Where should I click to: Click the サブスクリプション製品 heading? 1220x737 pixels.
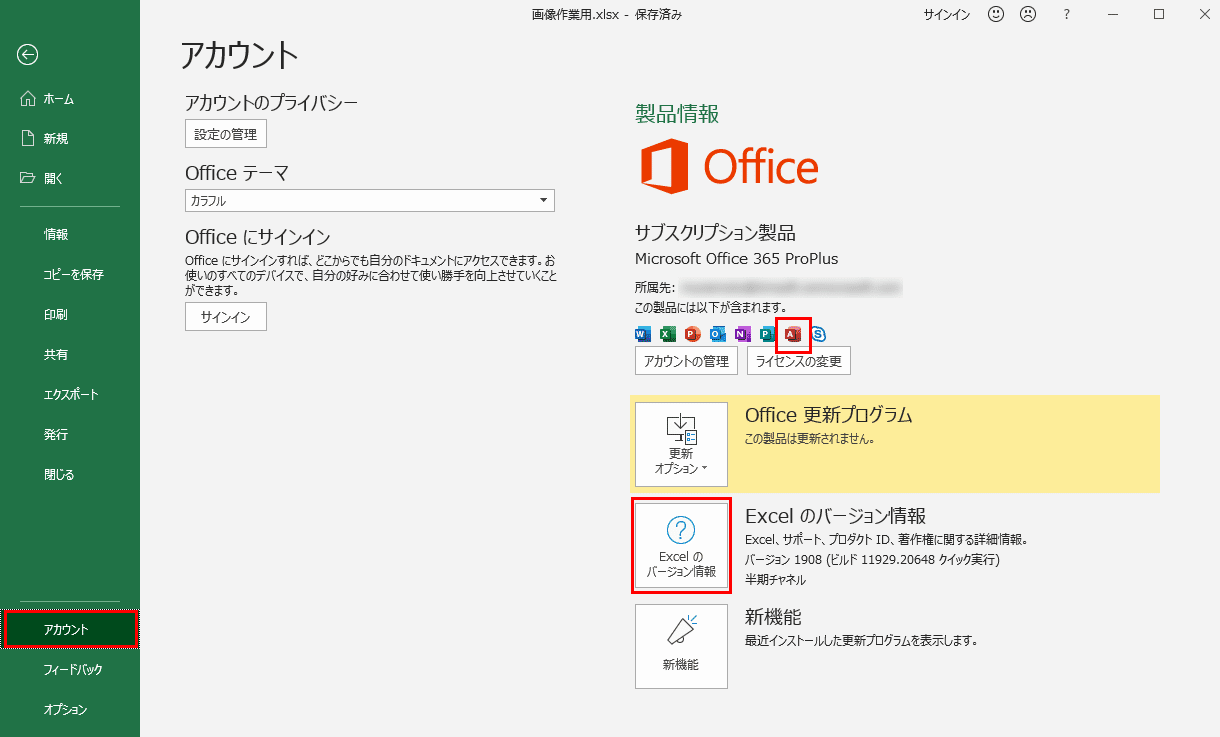coord(715,233)
